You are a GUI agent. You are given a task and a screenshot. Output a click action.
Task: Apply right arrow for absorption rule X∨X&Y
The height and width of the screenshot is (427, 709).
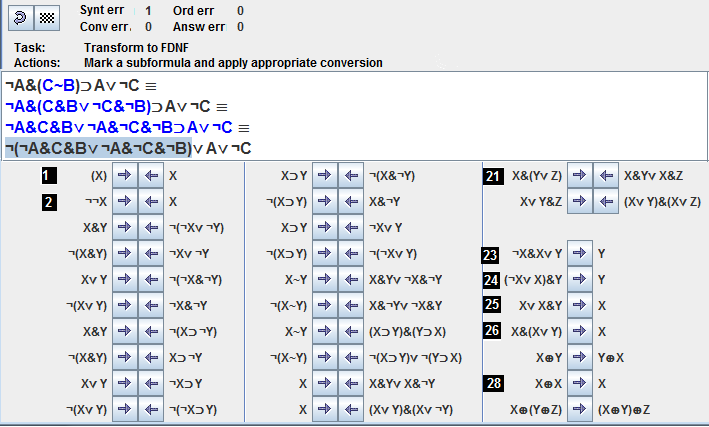coord(581,306)
